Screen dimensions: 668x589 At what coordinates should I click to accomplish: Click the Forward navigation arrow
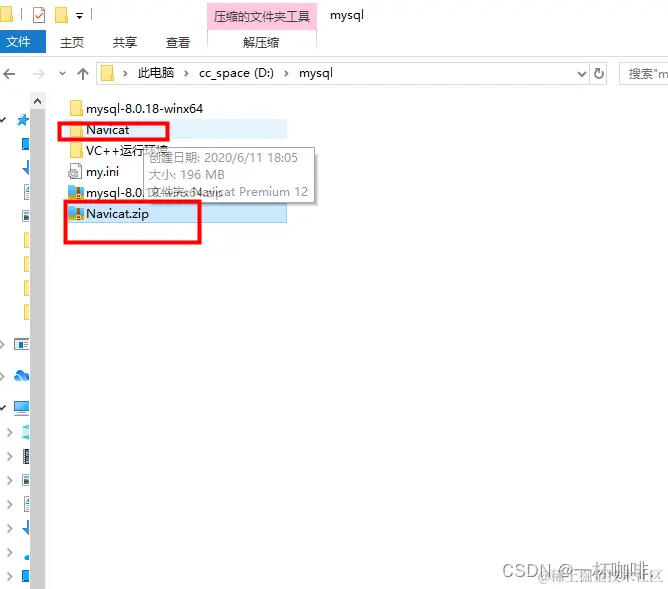[38, 74]
